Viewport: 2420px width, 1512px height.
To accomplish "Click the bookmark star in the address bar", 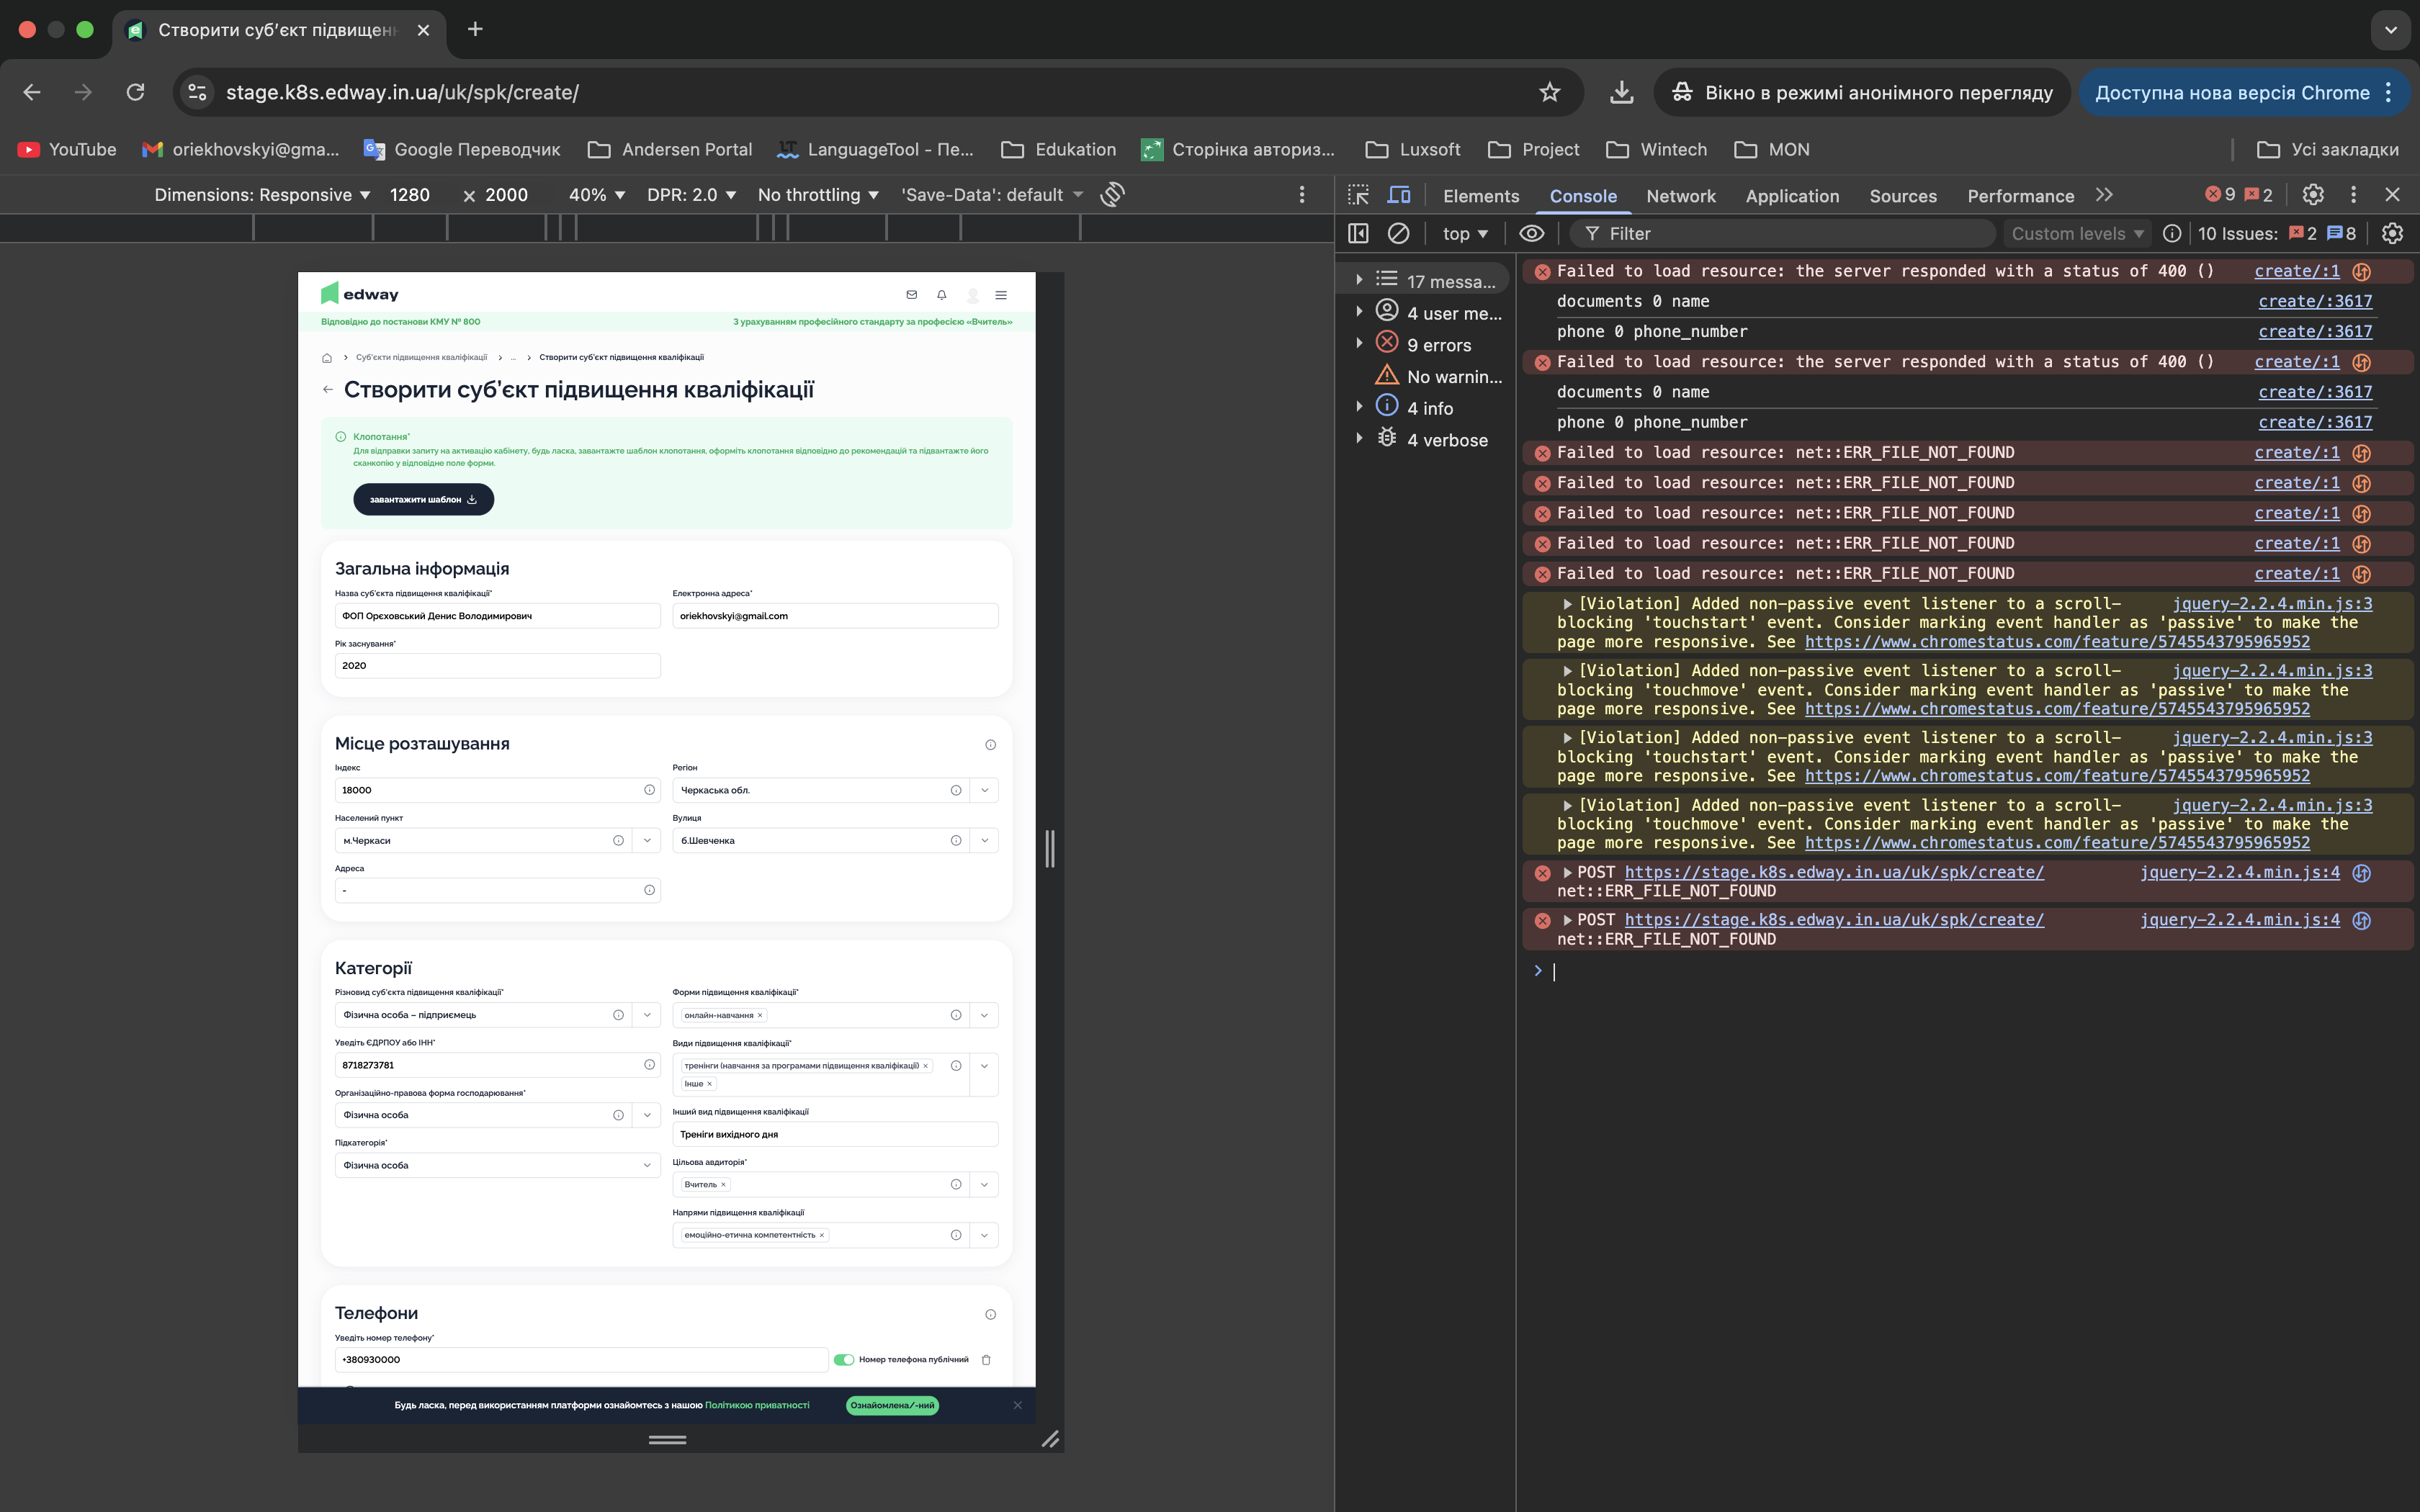I will [1549, 92].
